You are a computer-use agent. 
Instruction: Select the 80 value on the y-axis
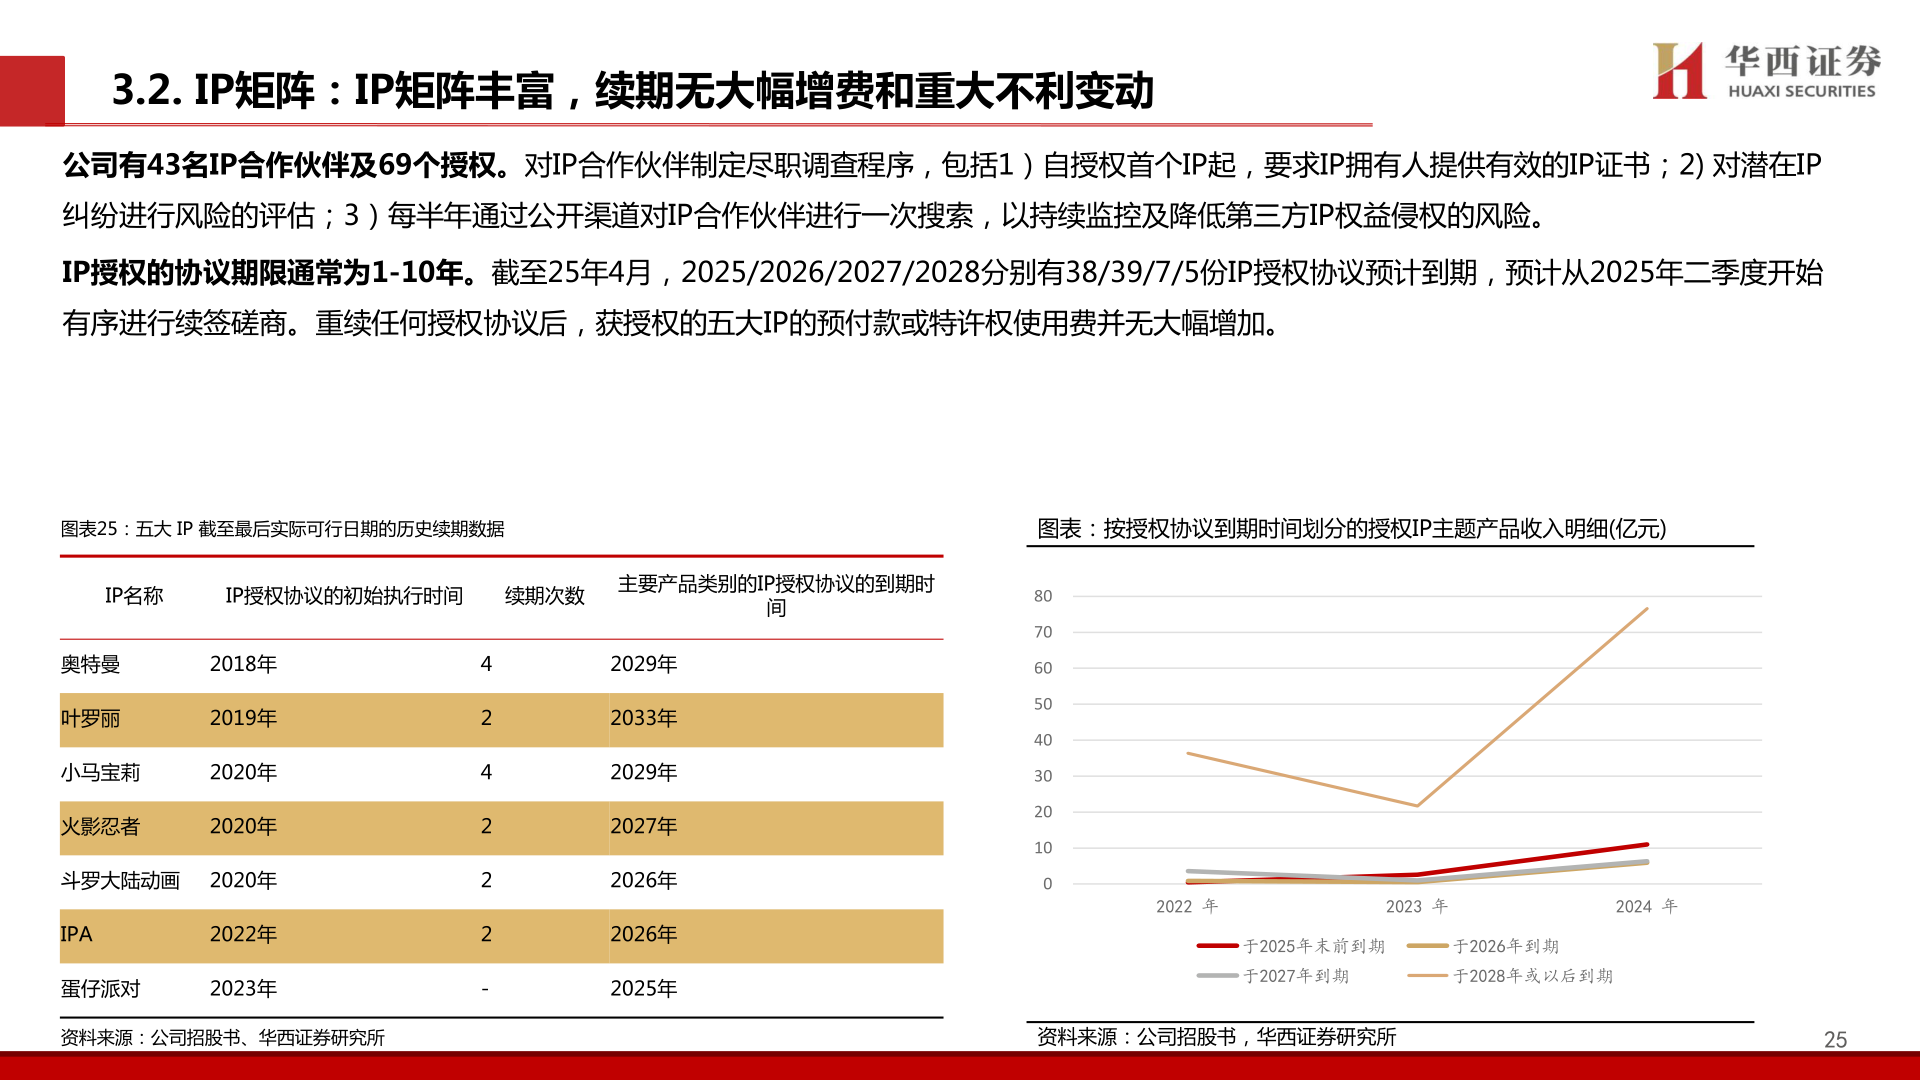pos(1043,596)
